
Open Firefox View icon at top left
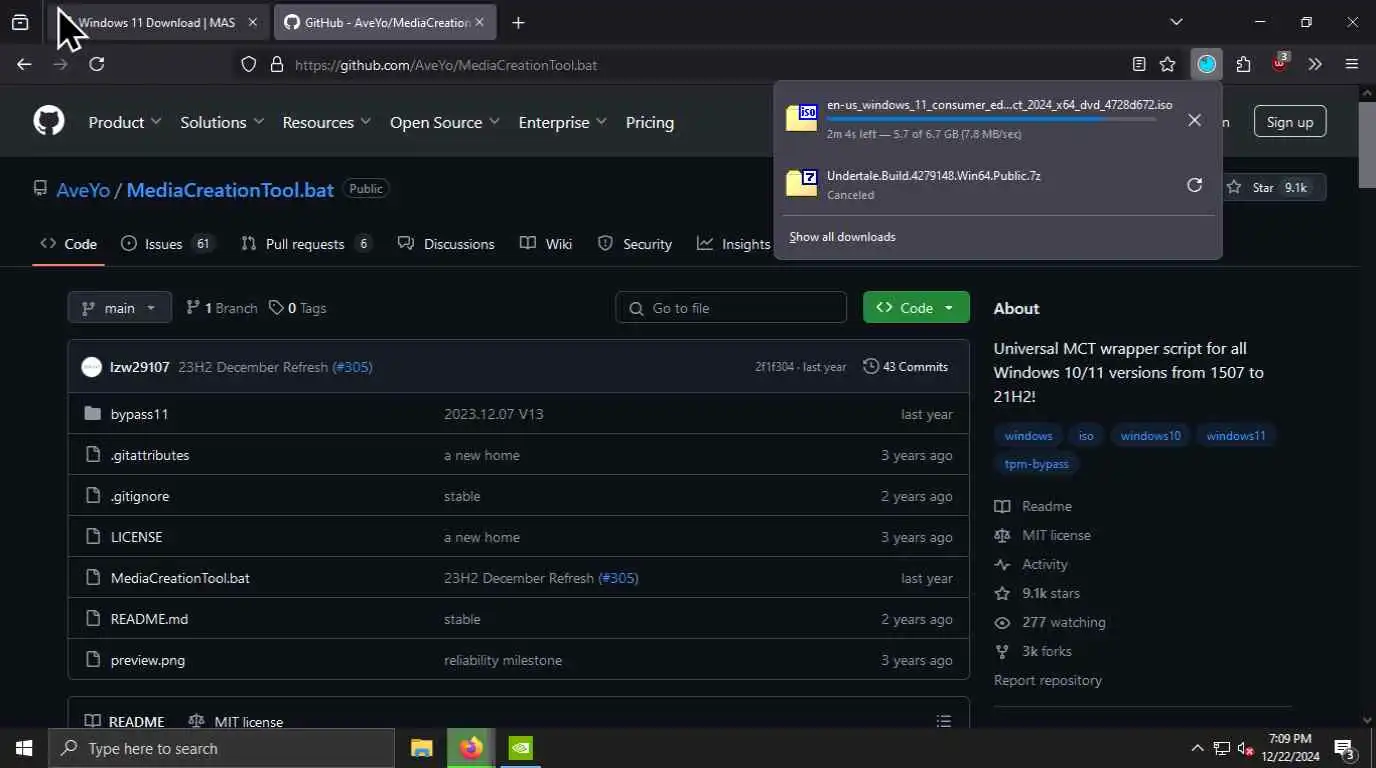[20, 22]
